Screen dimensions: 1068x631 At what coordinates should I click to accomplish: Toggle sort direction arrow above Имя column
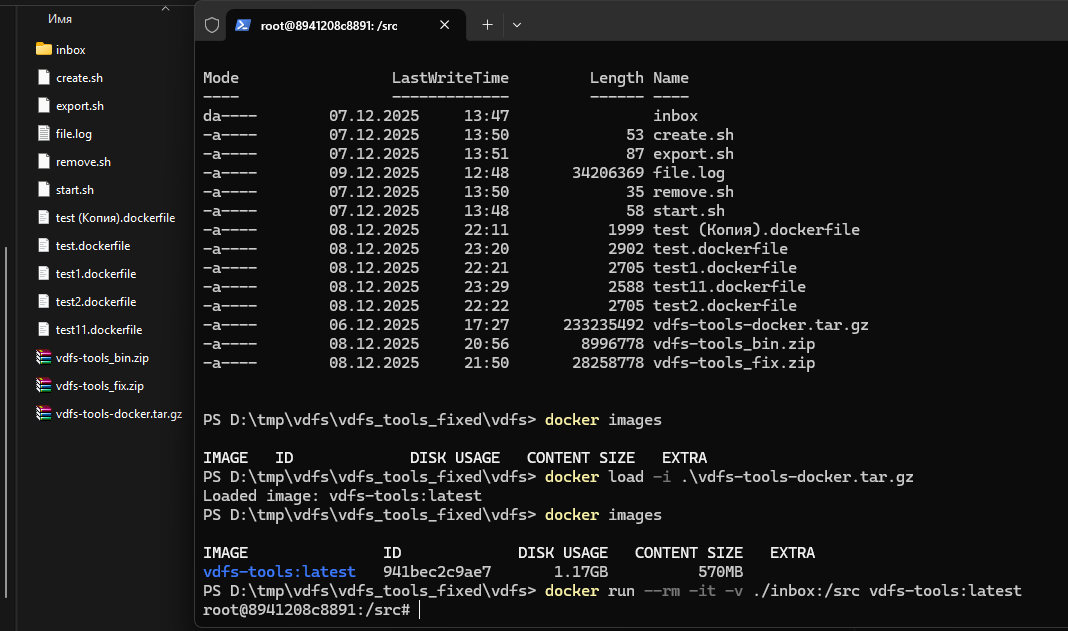165,8
